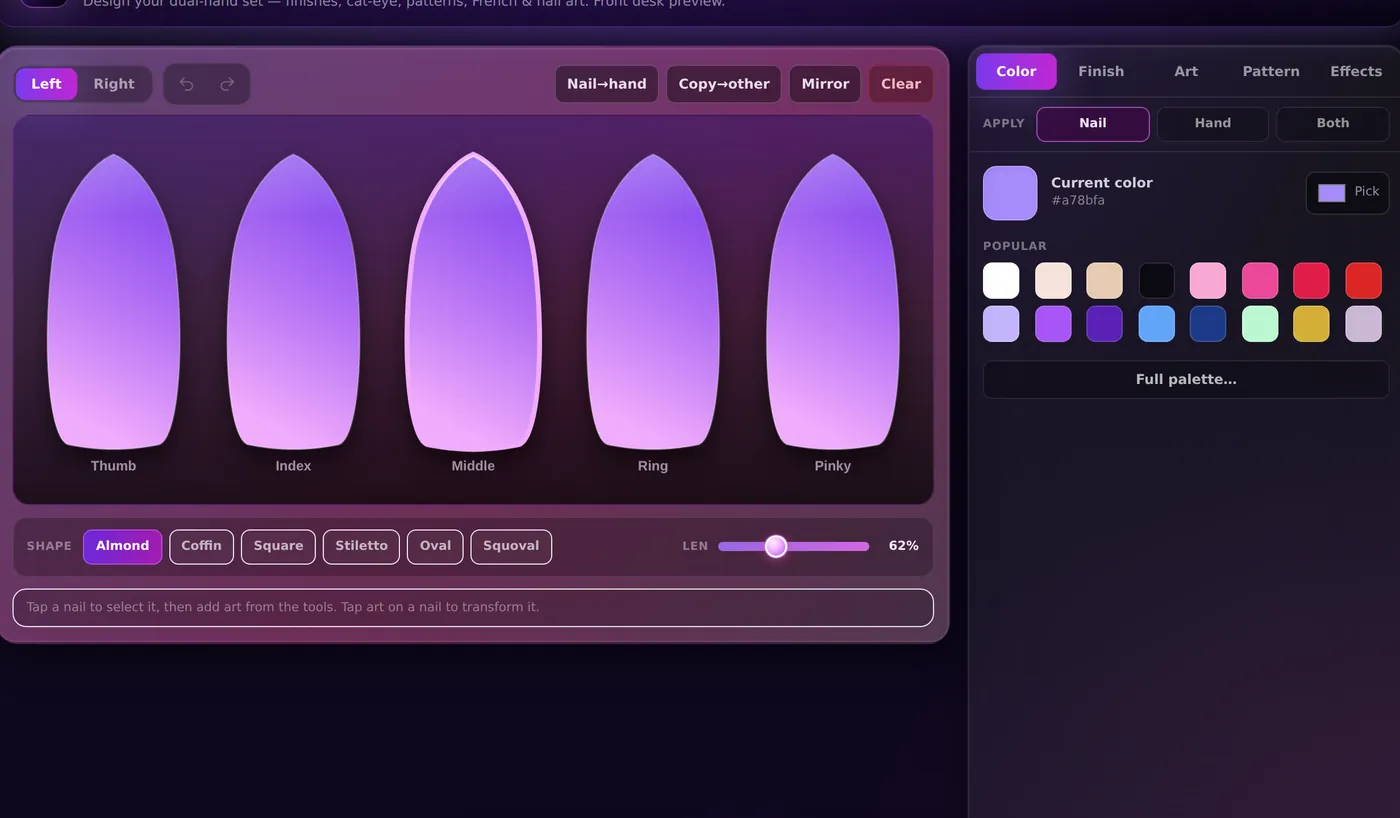This screenshot has width=1400, height=818.
Task: Pick the deep violet swatch
Action: pos(1105,324)
